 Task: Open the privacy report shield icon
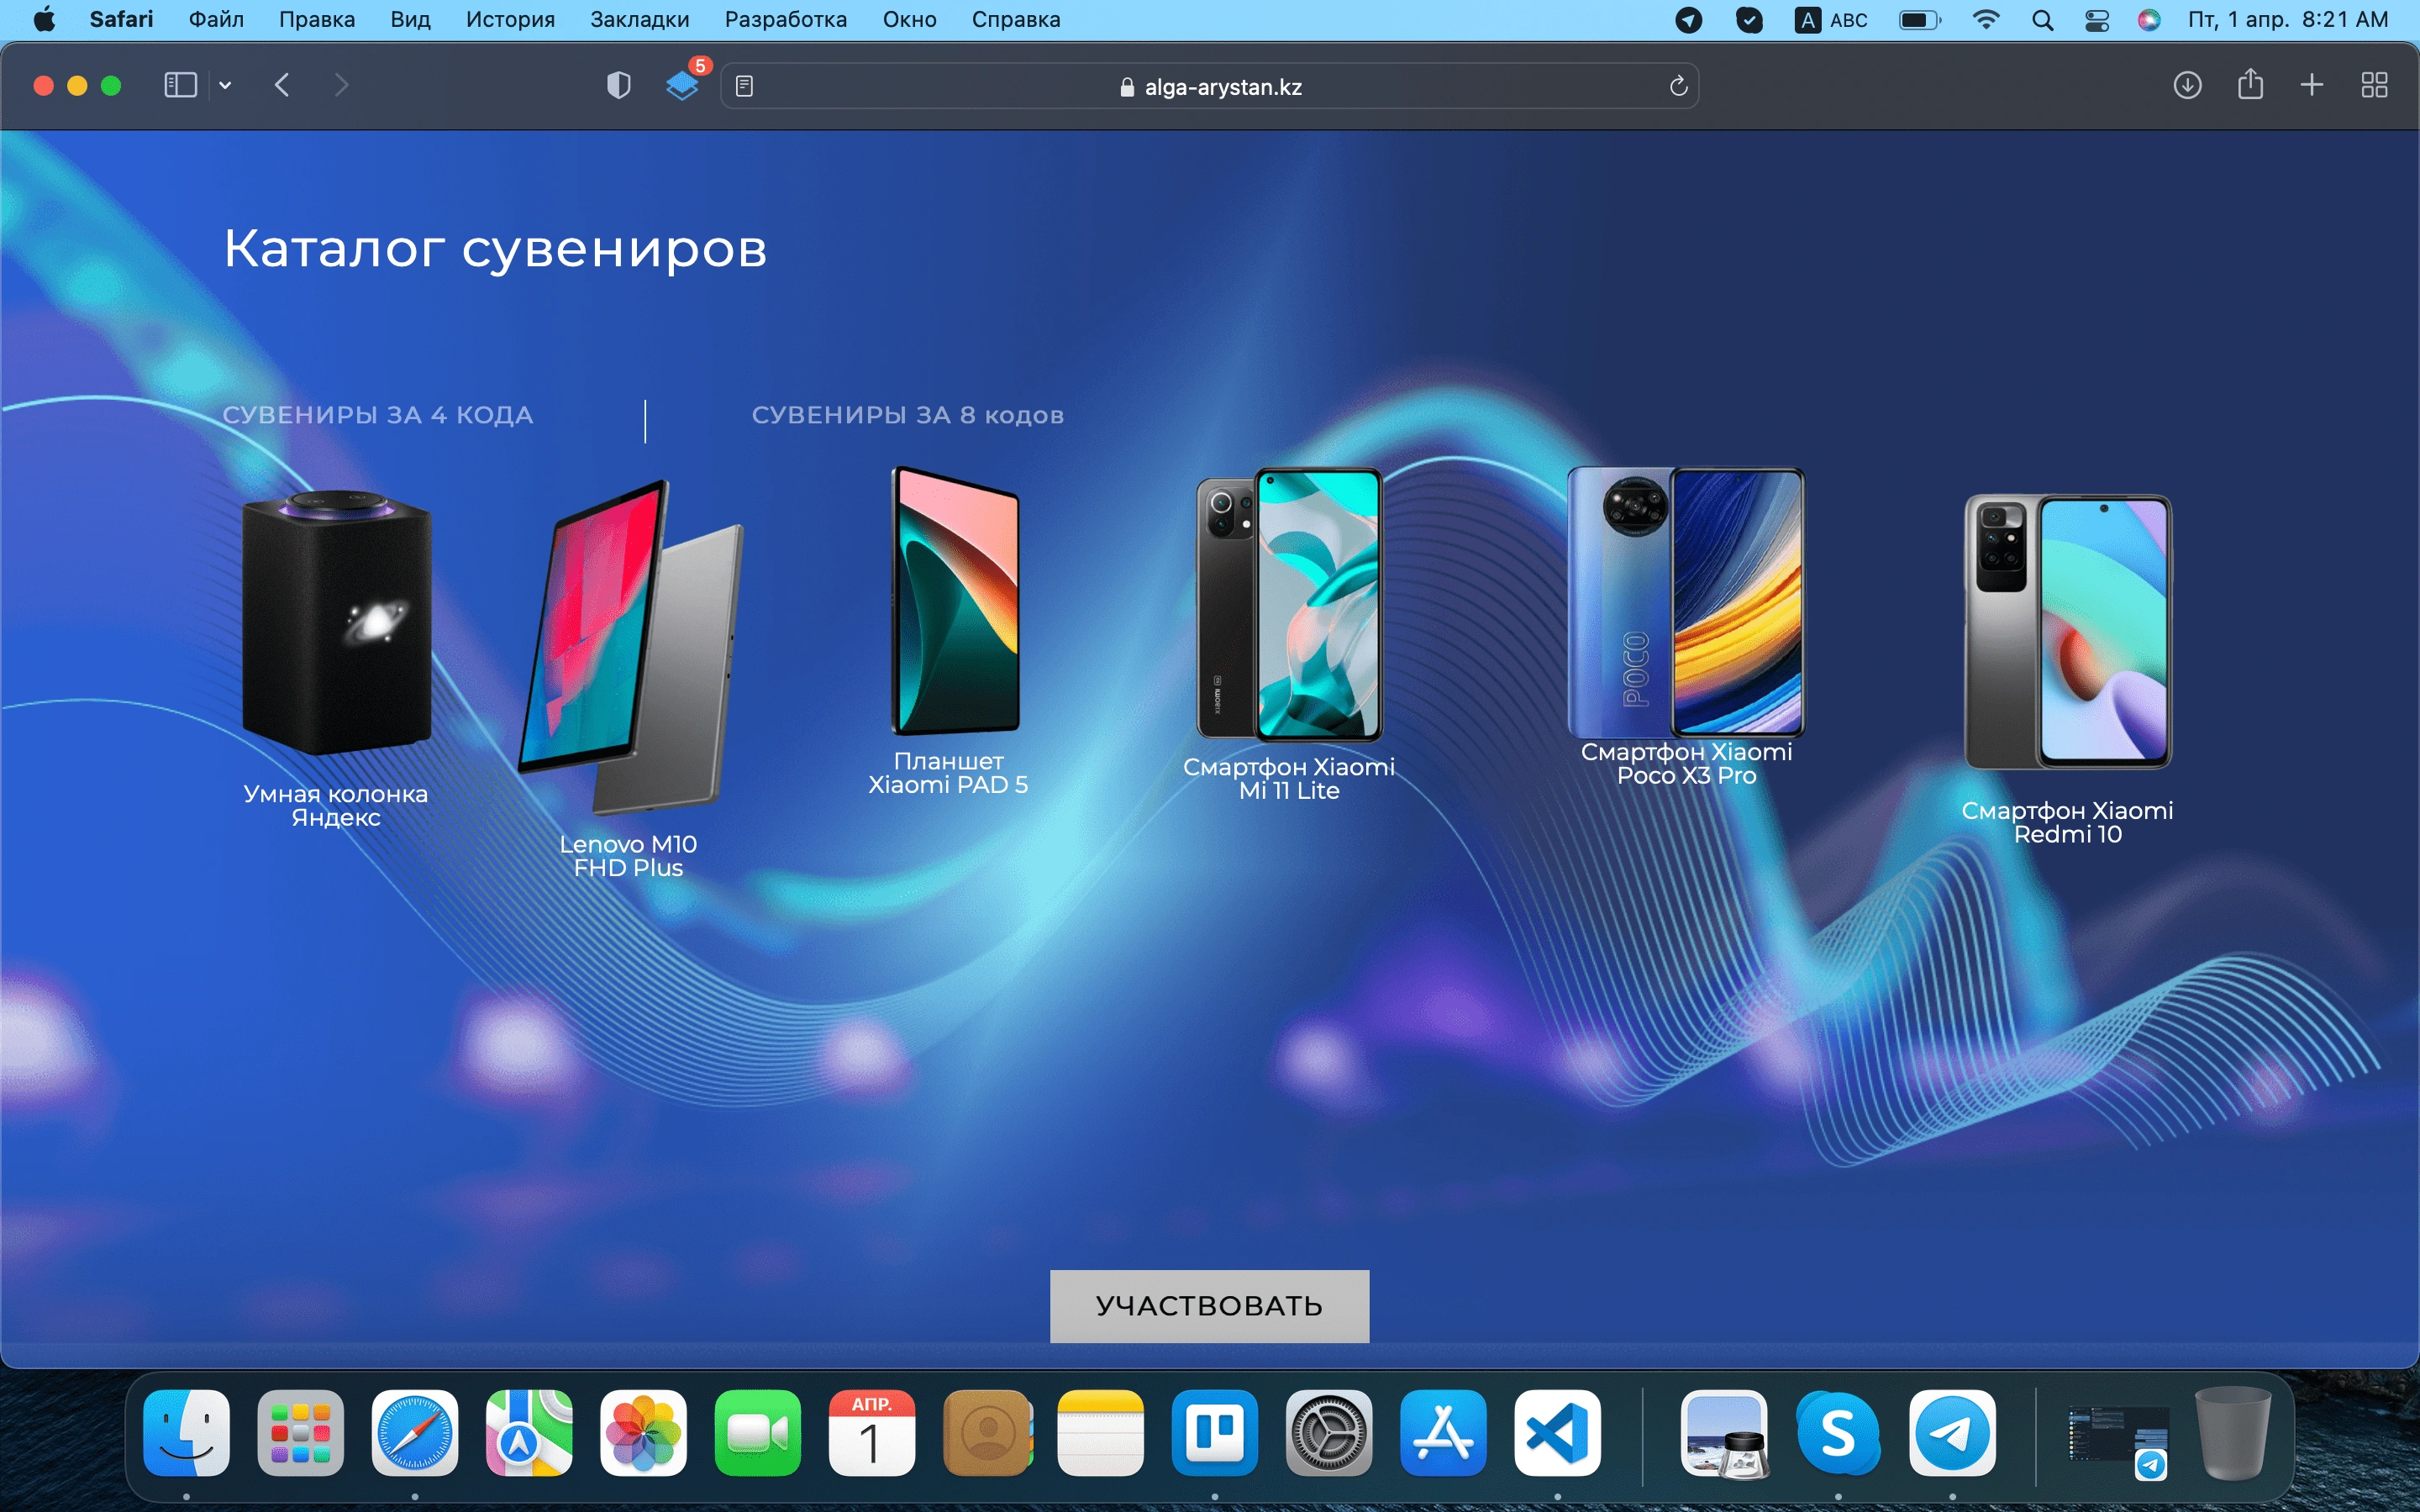619,85
